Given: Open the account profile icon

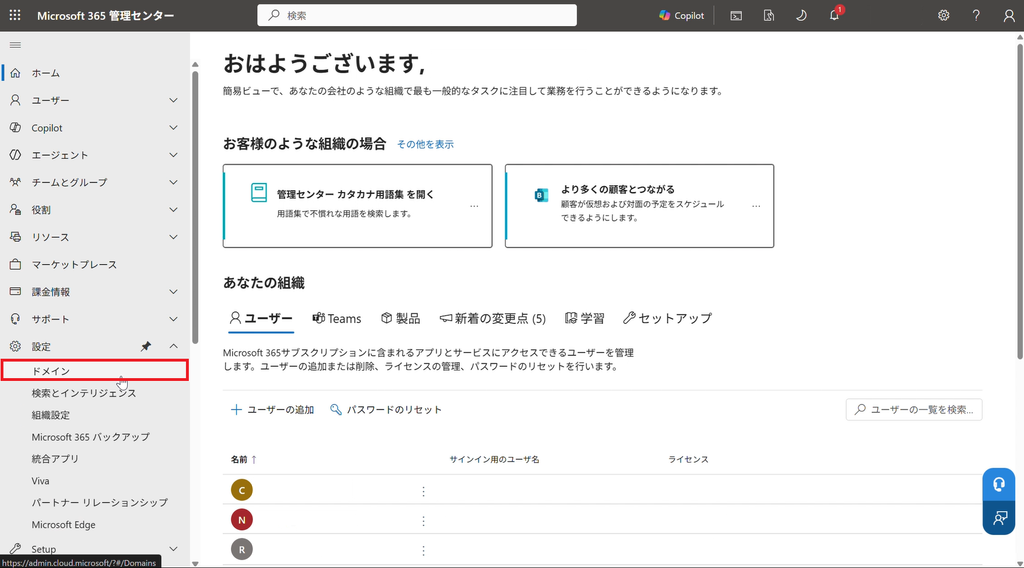Looking at the screenshot, I should [x=1009, y=16].
